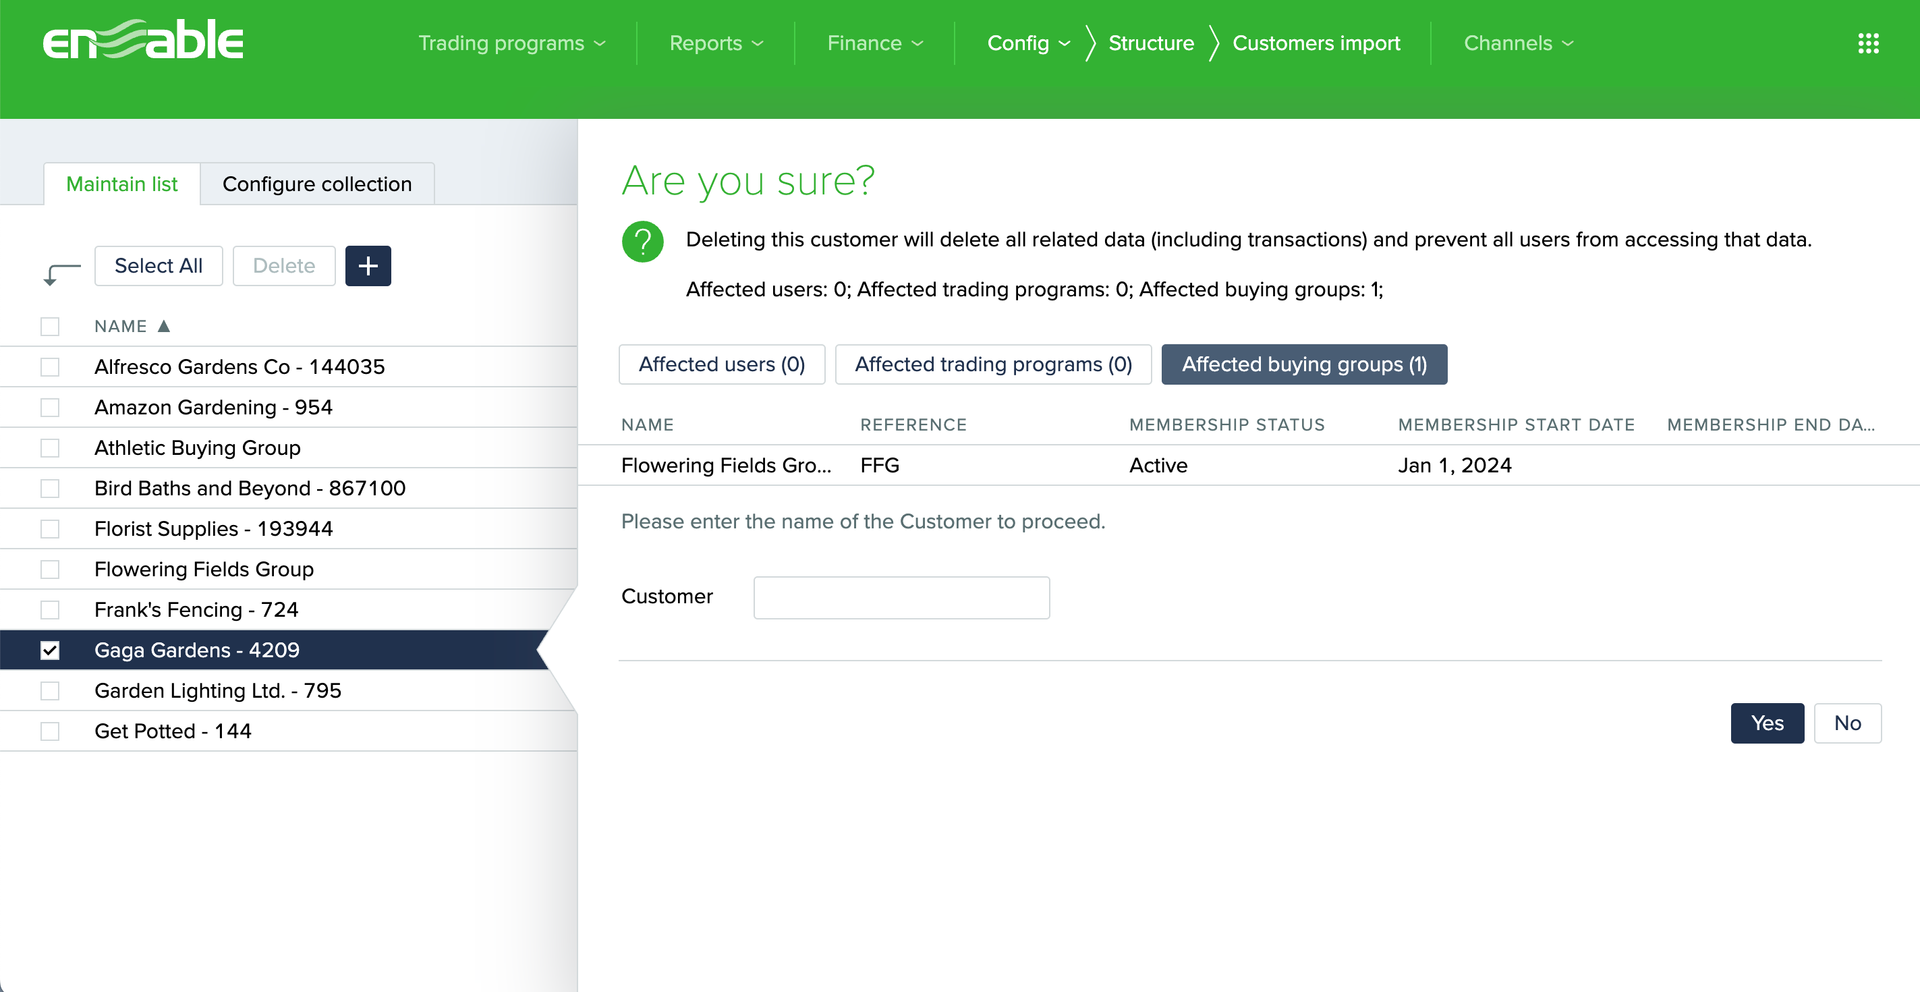Sort list by the Name arrow

(x=164, y=326)
